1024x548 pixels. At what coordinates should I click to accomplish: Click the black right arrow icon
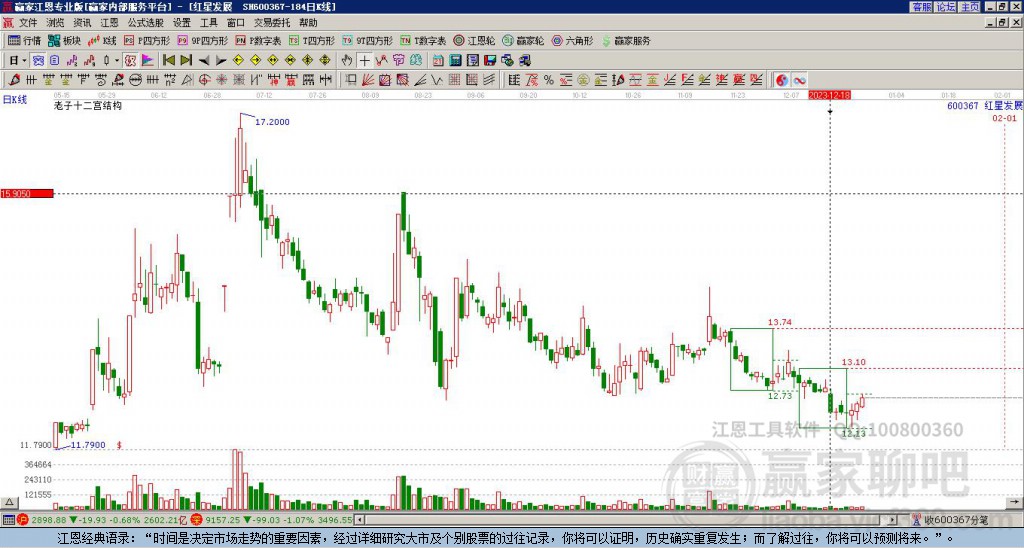[221, 61]
